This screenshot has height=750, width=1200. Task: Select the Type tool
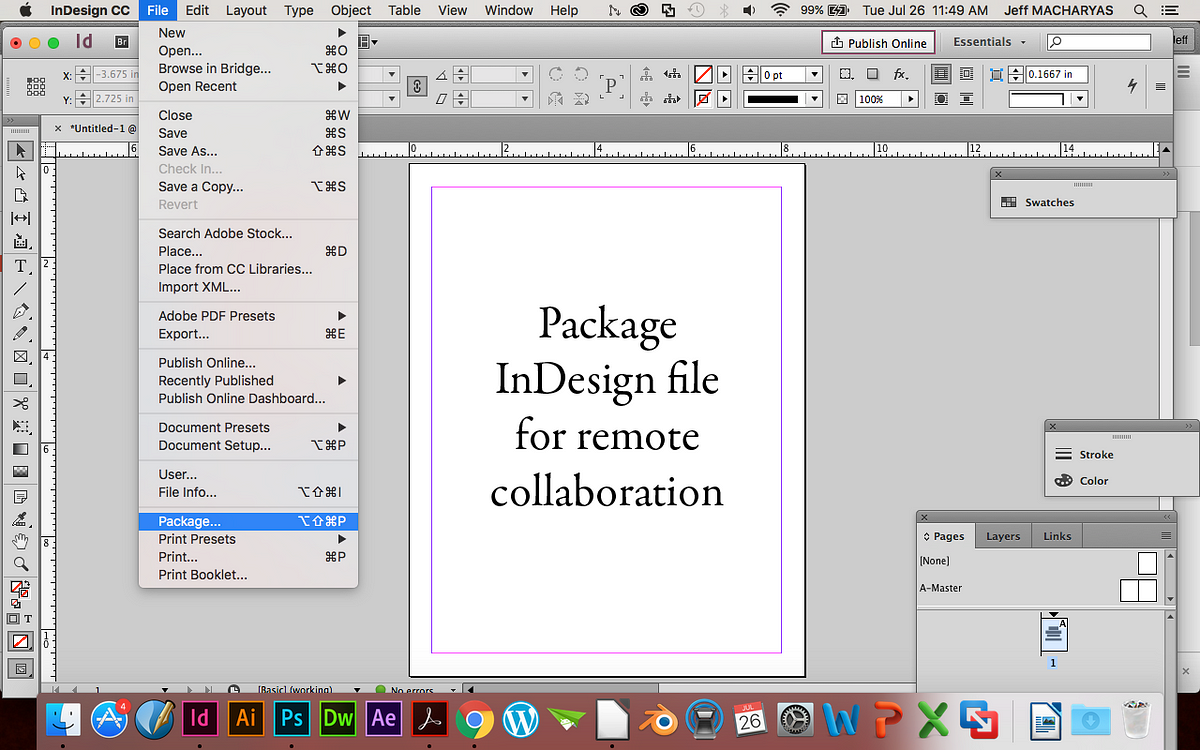point(20,266)
